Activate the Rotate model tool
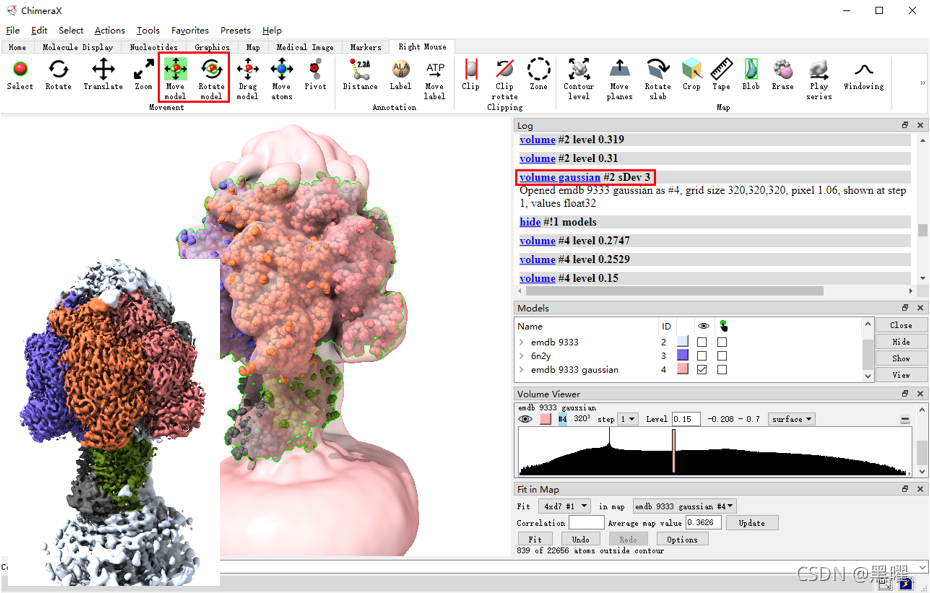Viewport: 930px width, 593px height. (211, 78)
